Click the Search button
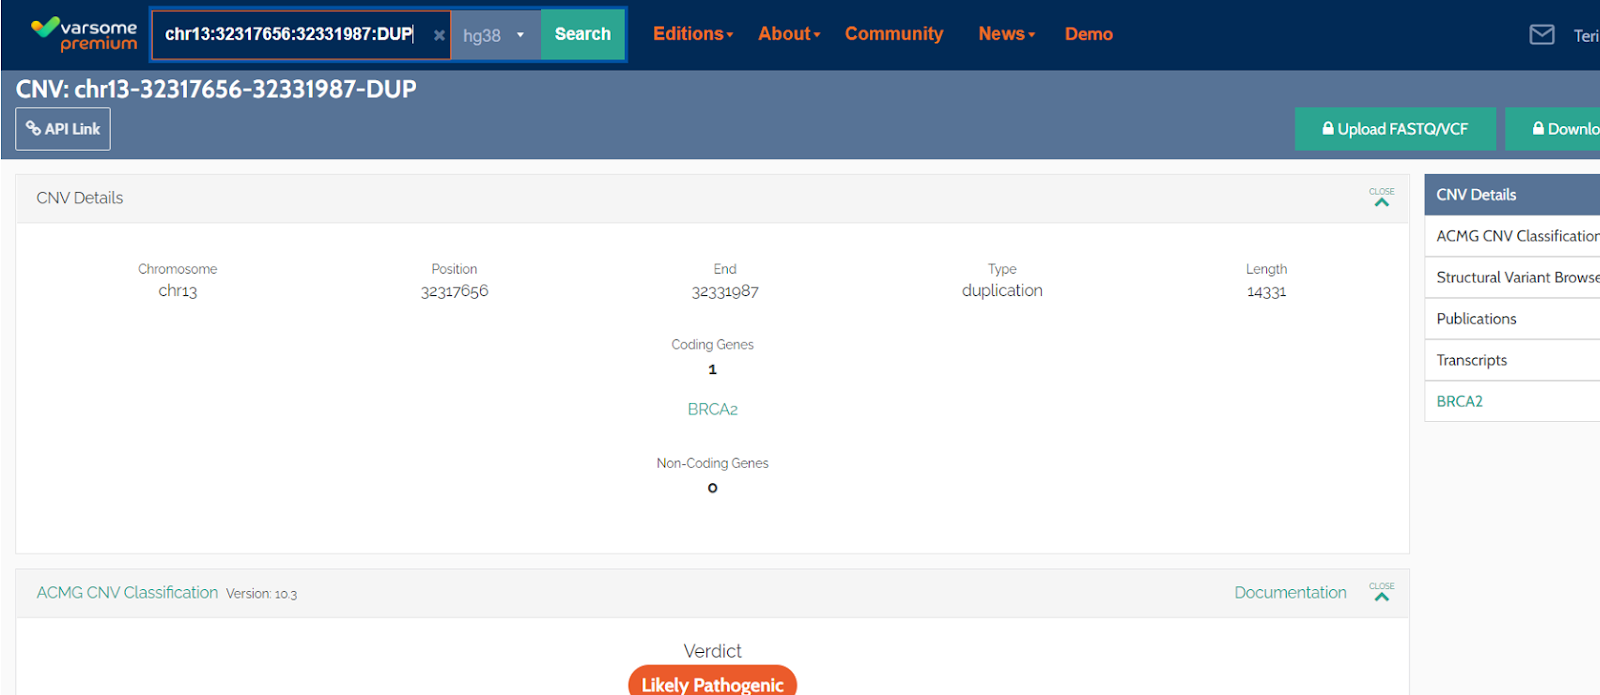This screenshot has height=695, width=1600. pyautogui.click(x=583, y=35)
